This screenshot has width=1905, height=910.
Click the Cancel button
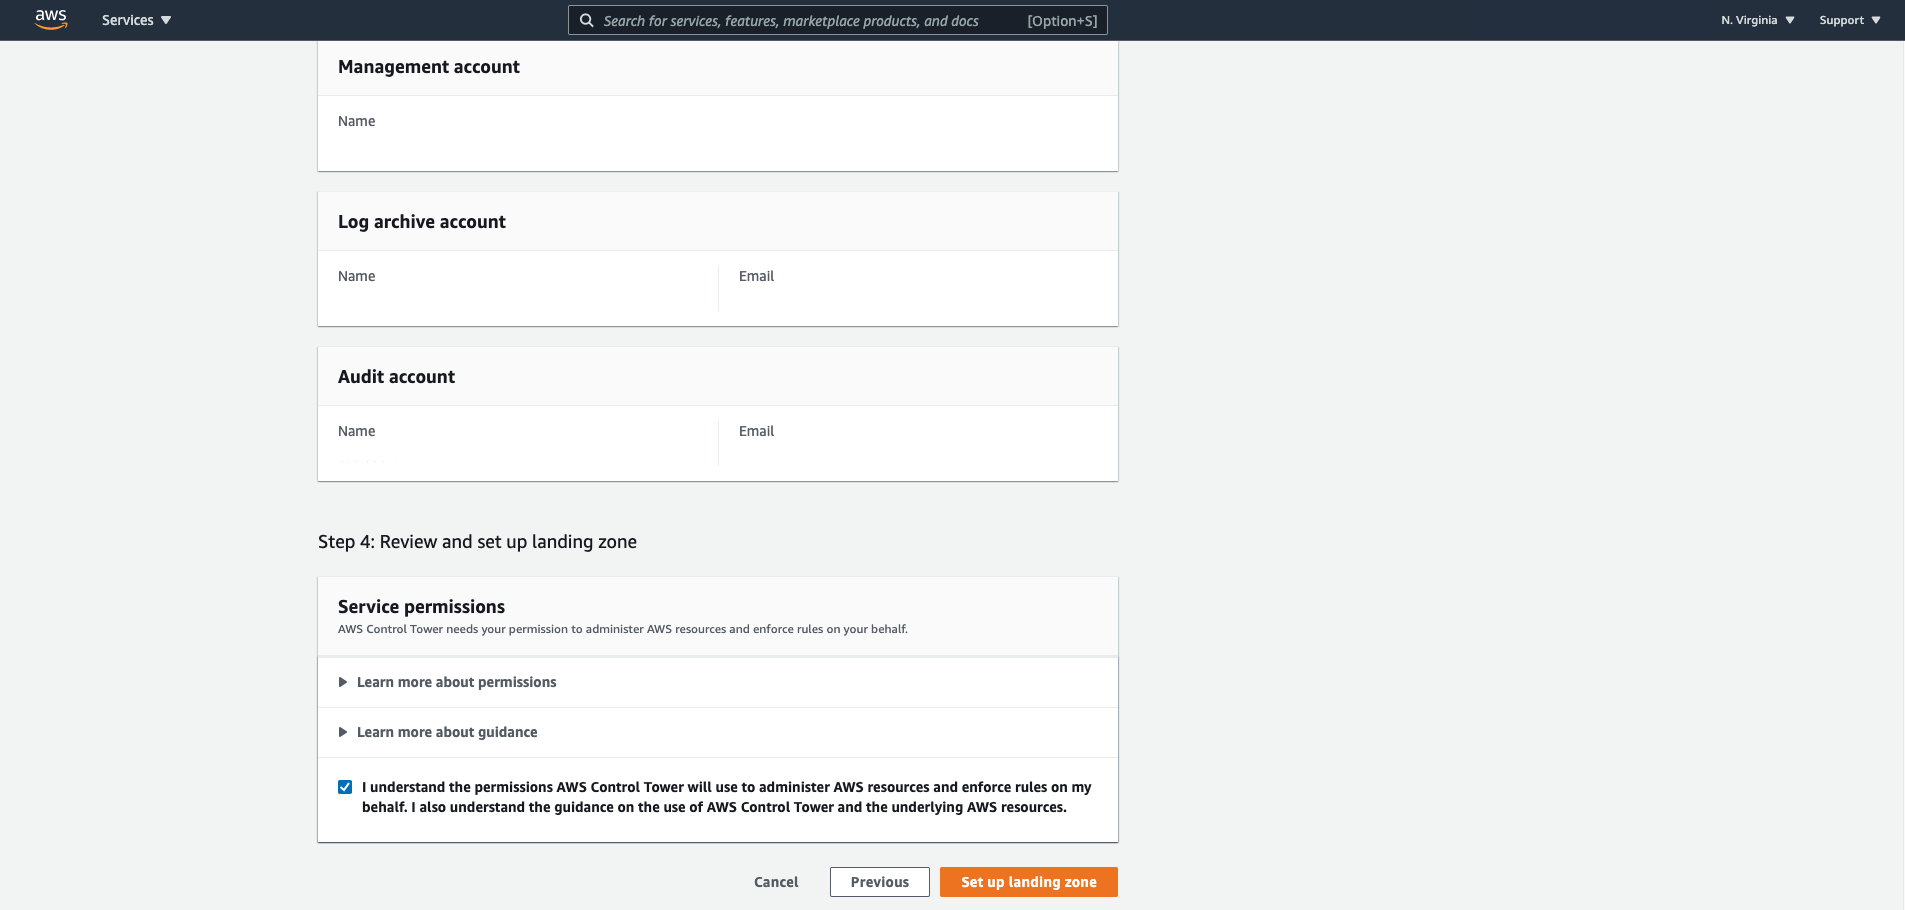[x=776, y=882]
